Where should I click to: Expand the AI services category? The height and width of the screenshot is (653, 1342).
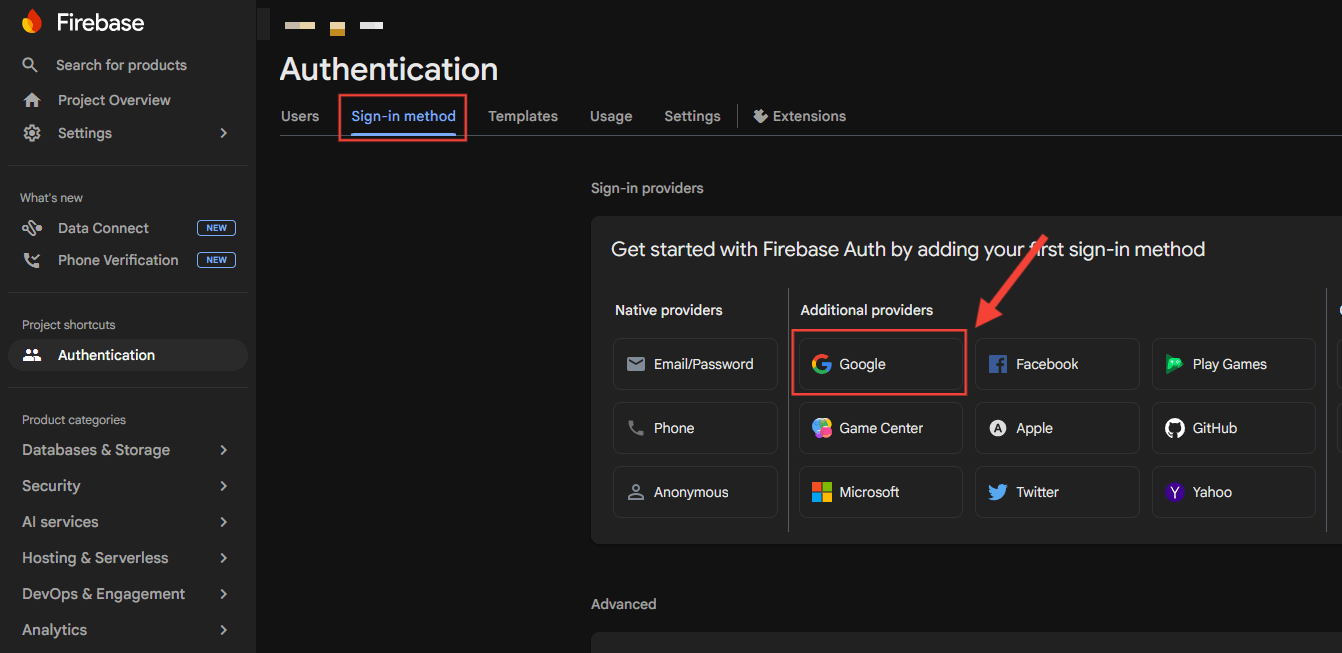(x=224, y=522)
